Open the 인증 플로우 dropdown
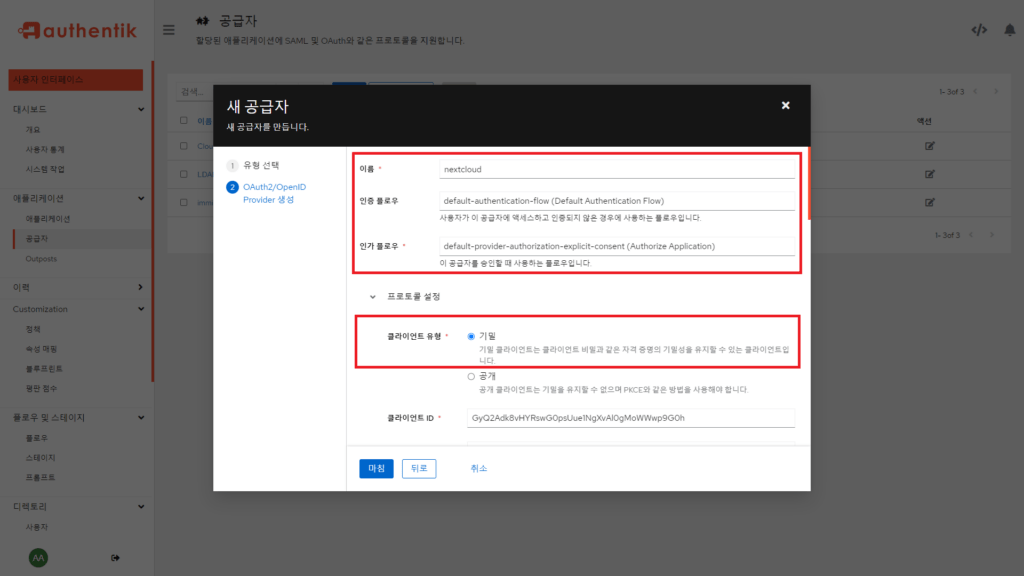Image resolution: width=1024 pixels, height=576 pixels. (616, 200)
